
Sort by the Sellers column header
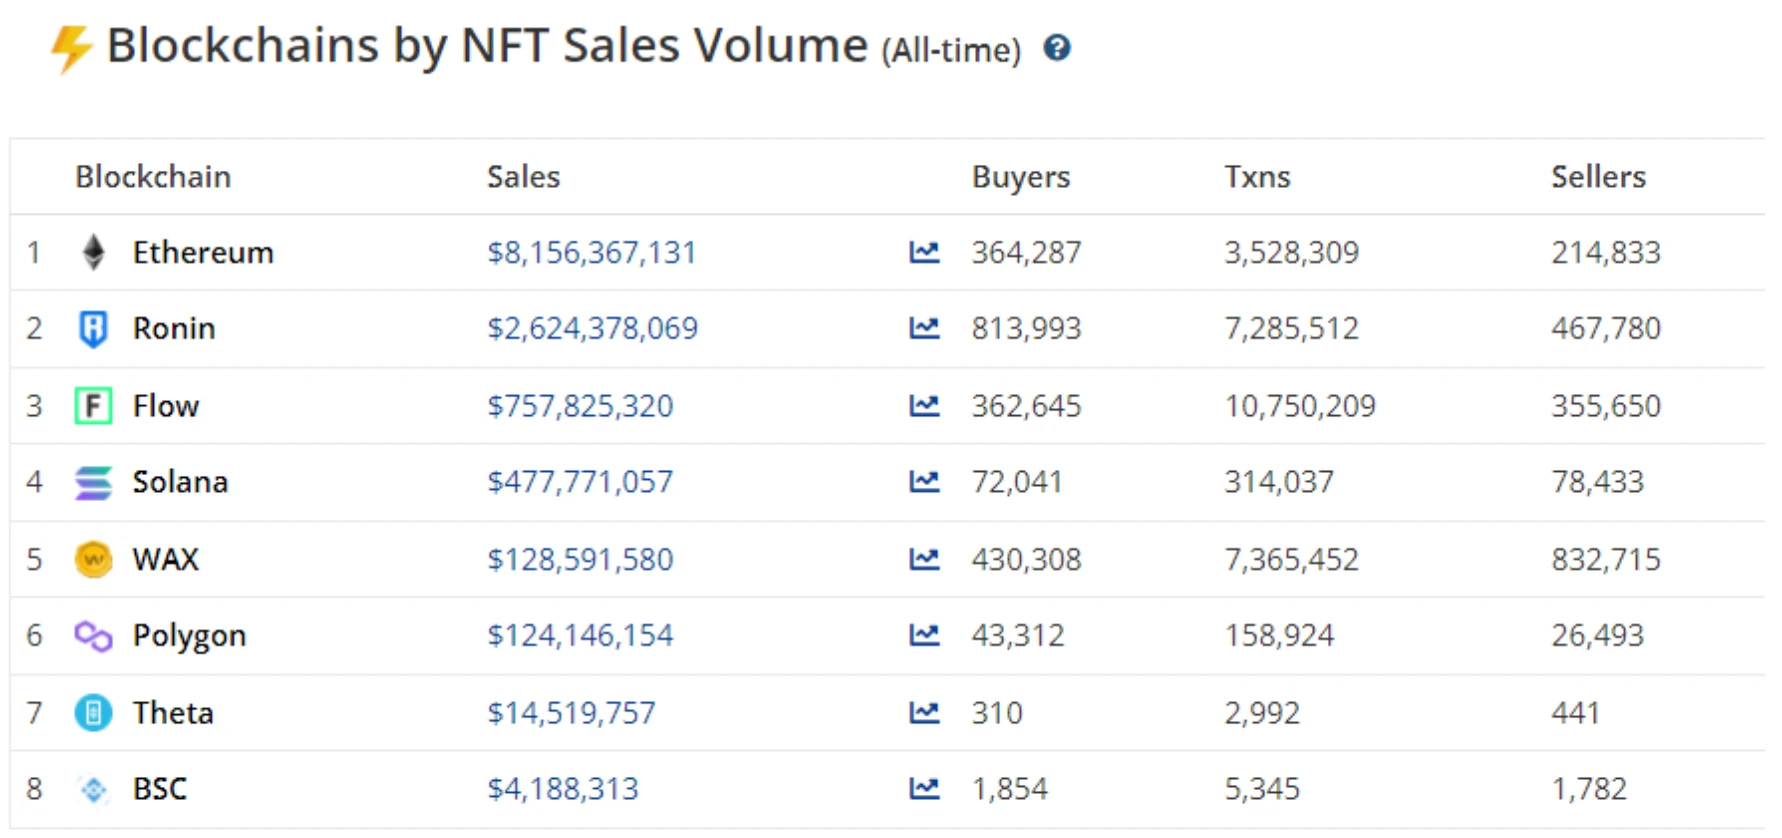tap(1598, 176)
